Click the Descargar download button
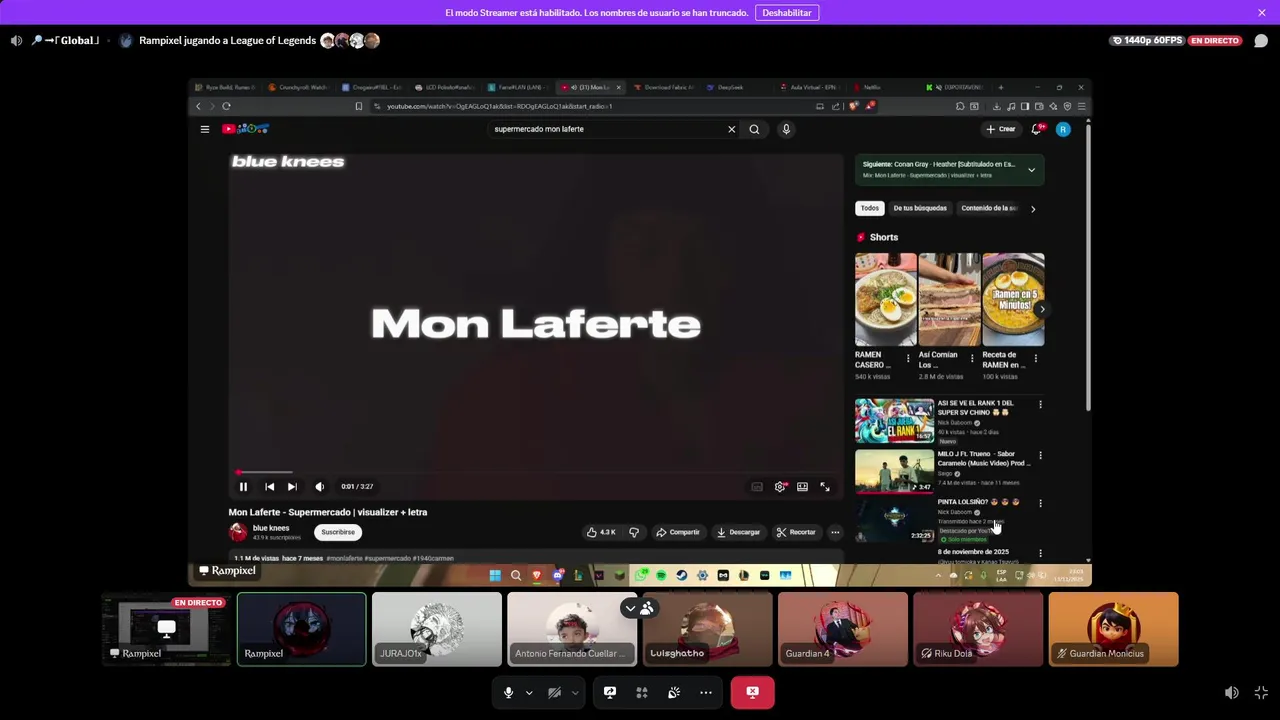 [x=738, y=532]
